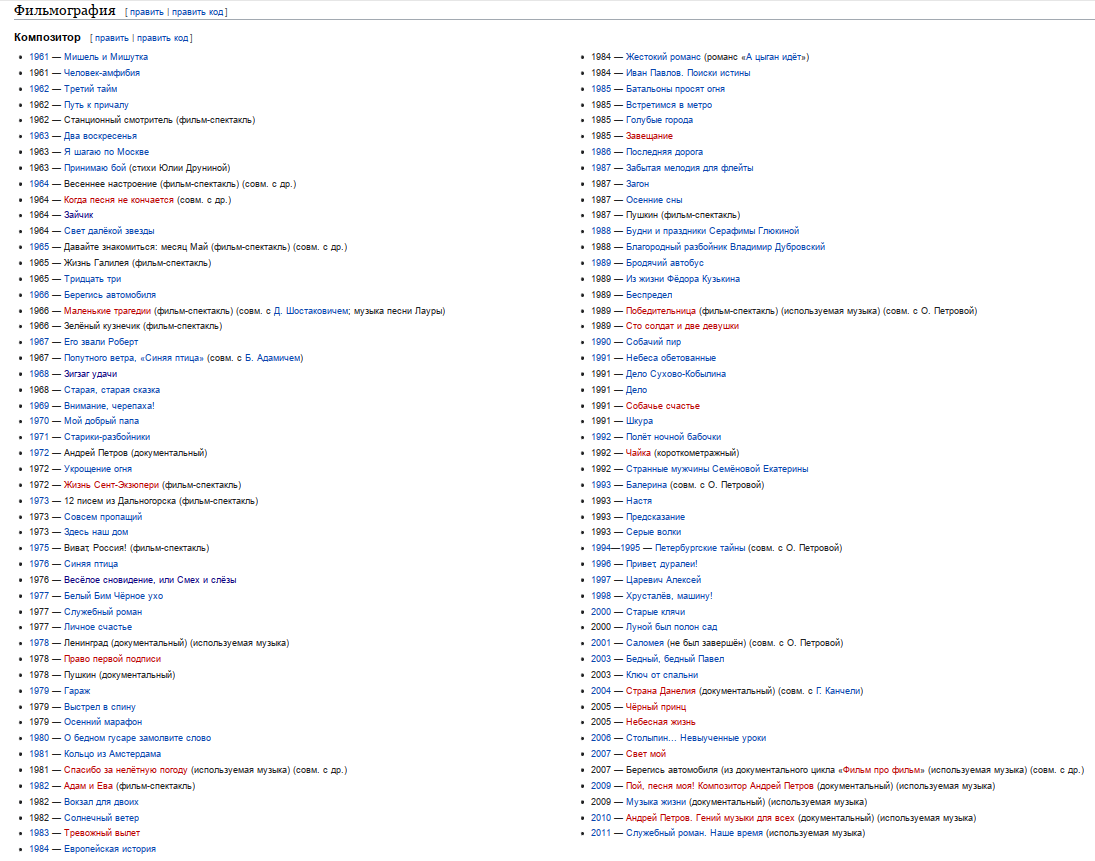The width and height of the screenshot is (1095, 861).
Task: Open the link 'Вокзал для двоих'
Action: (x=101, y=802)
